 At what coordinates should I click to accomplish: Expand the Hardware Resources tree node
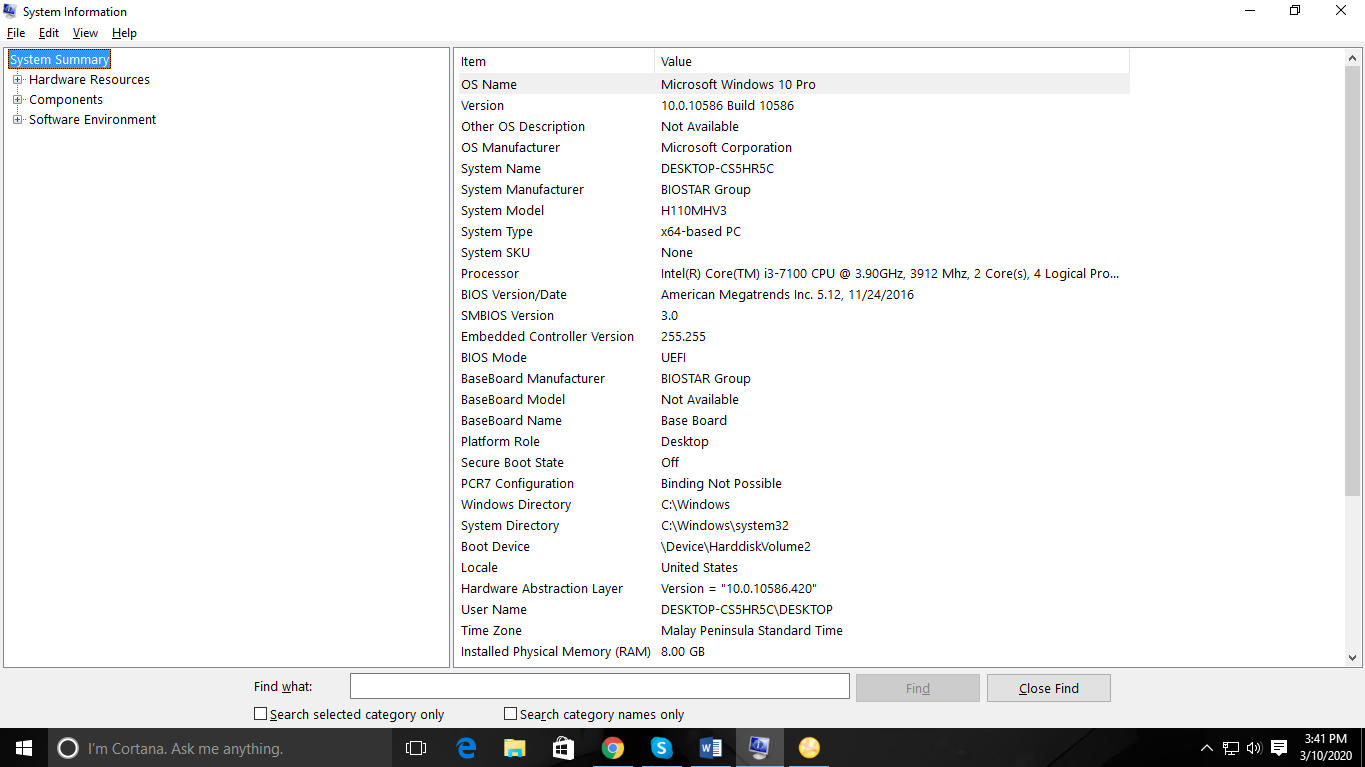tap(17, 80)
